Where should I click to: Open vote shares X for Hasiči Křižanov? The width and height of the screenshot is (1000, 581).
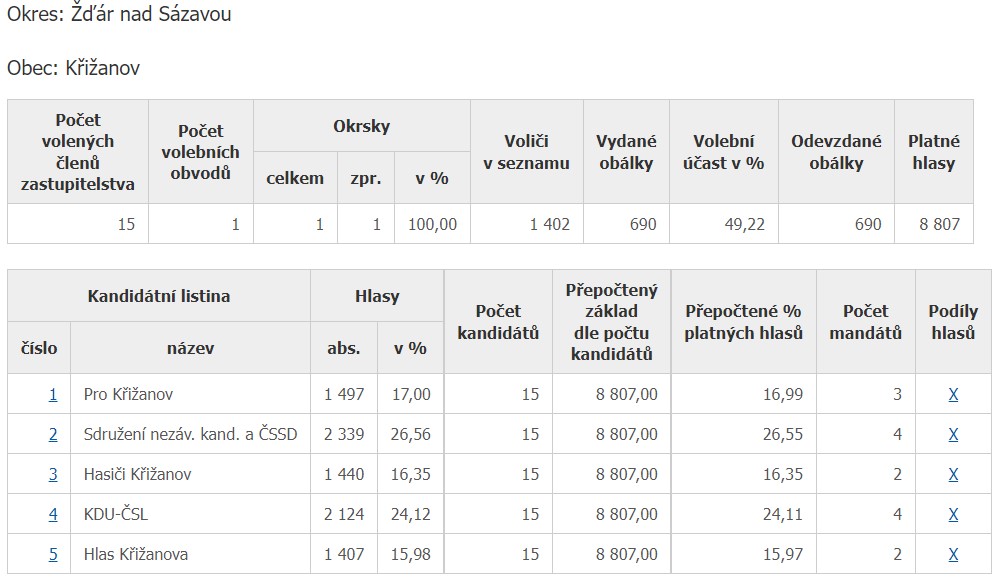[x=953, y=474]
